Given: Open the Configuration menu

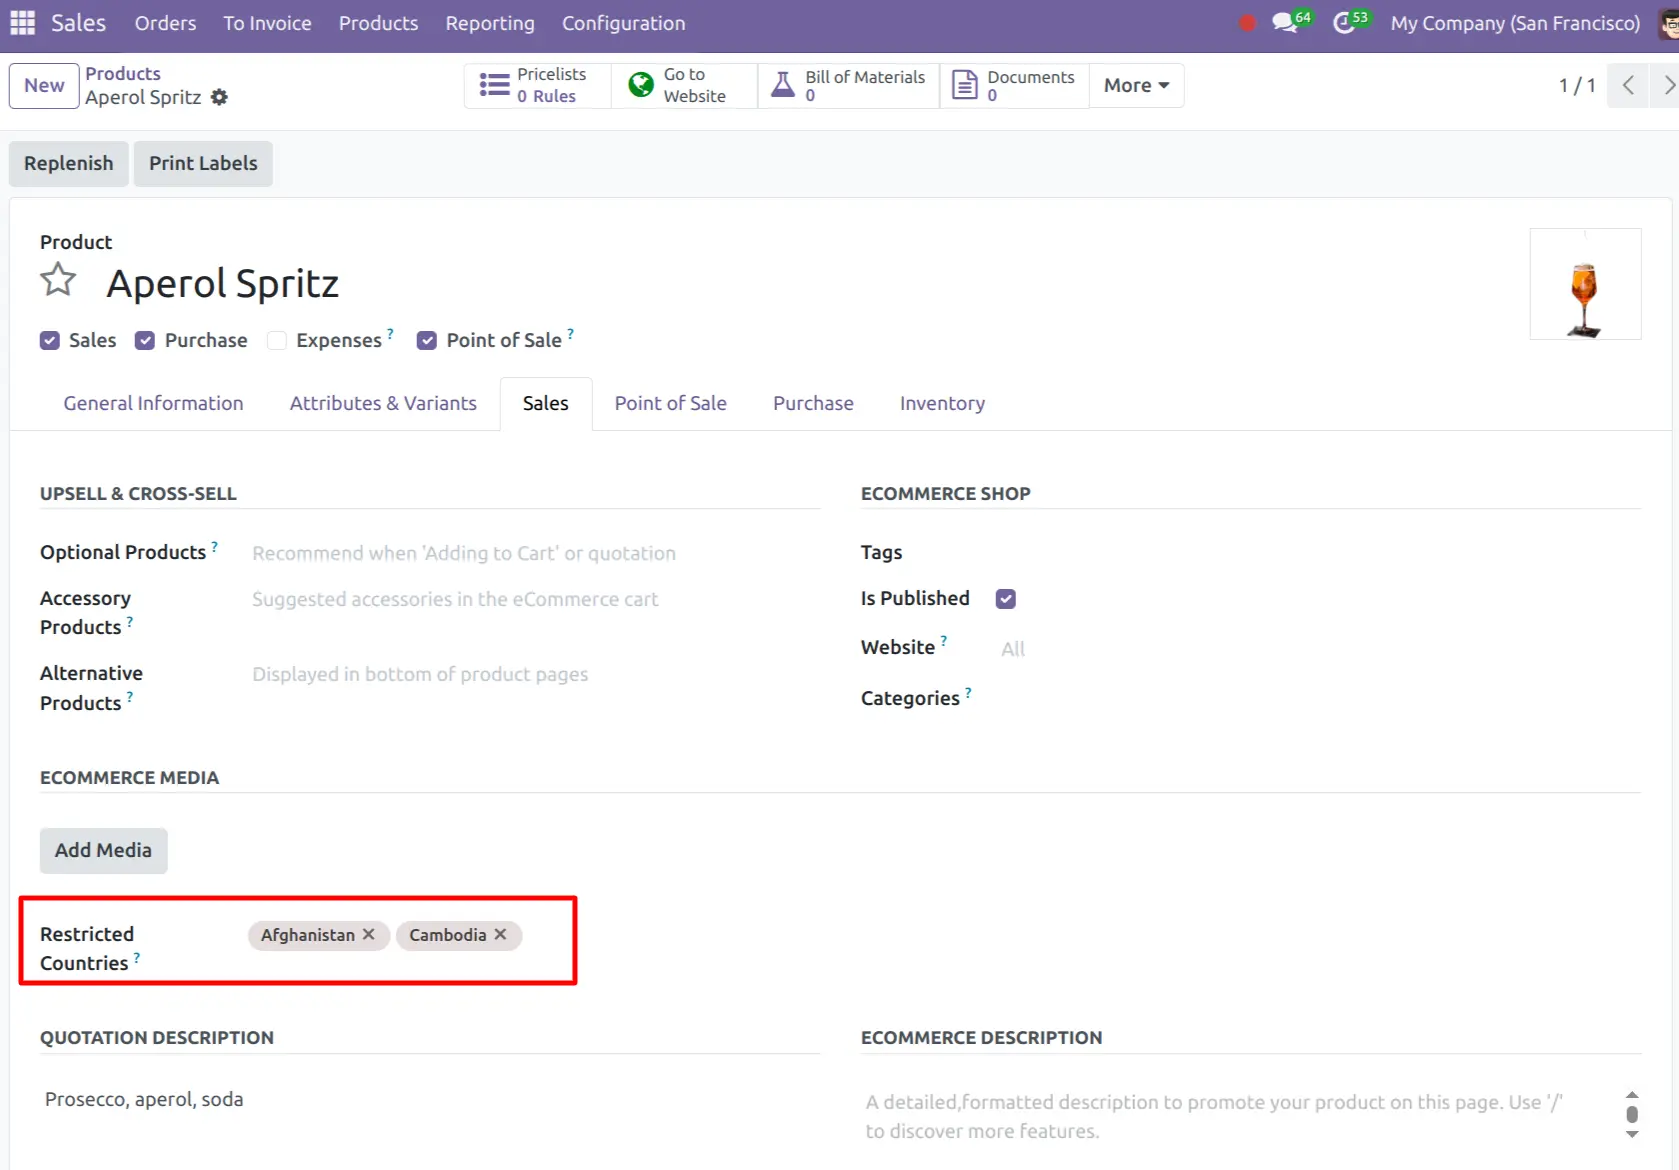Looking at the screenshot, I should coord(623,23).
